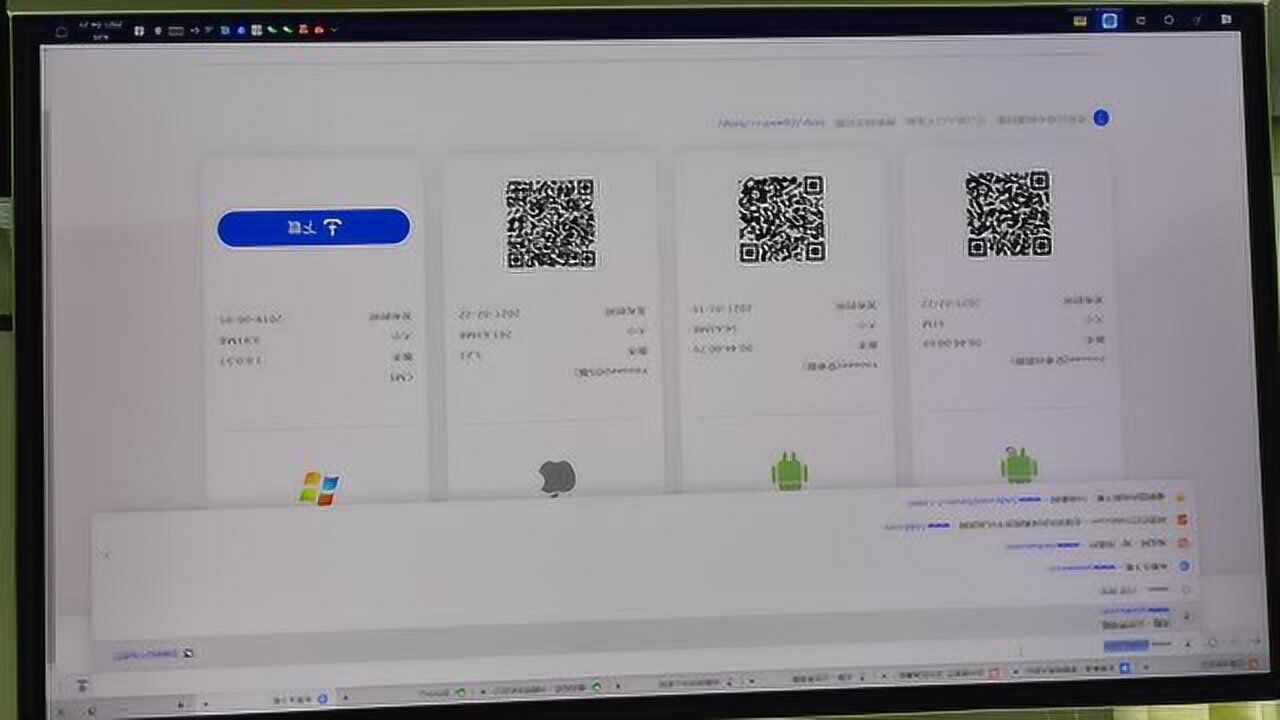
Task: Click the gray Apple logo icon
Action: point(557,478)
